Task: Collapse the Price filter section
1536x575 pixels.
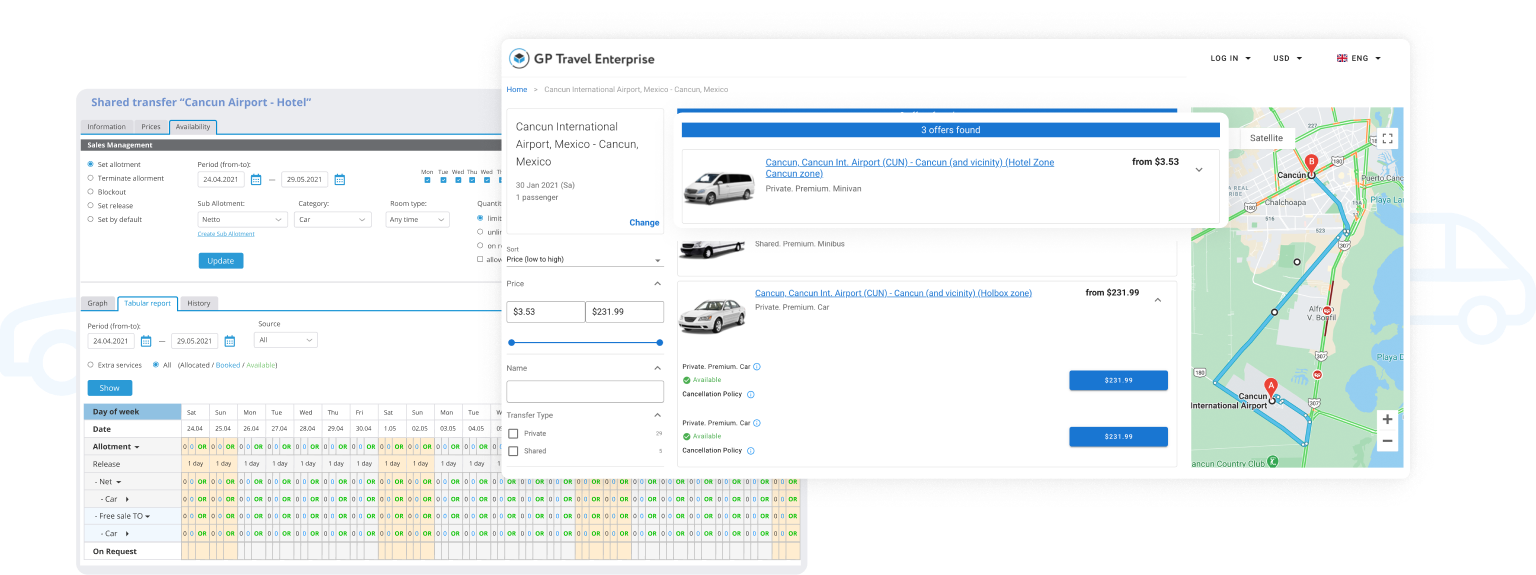Action: tap(657, 284)
